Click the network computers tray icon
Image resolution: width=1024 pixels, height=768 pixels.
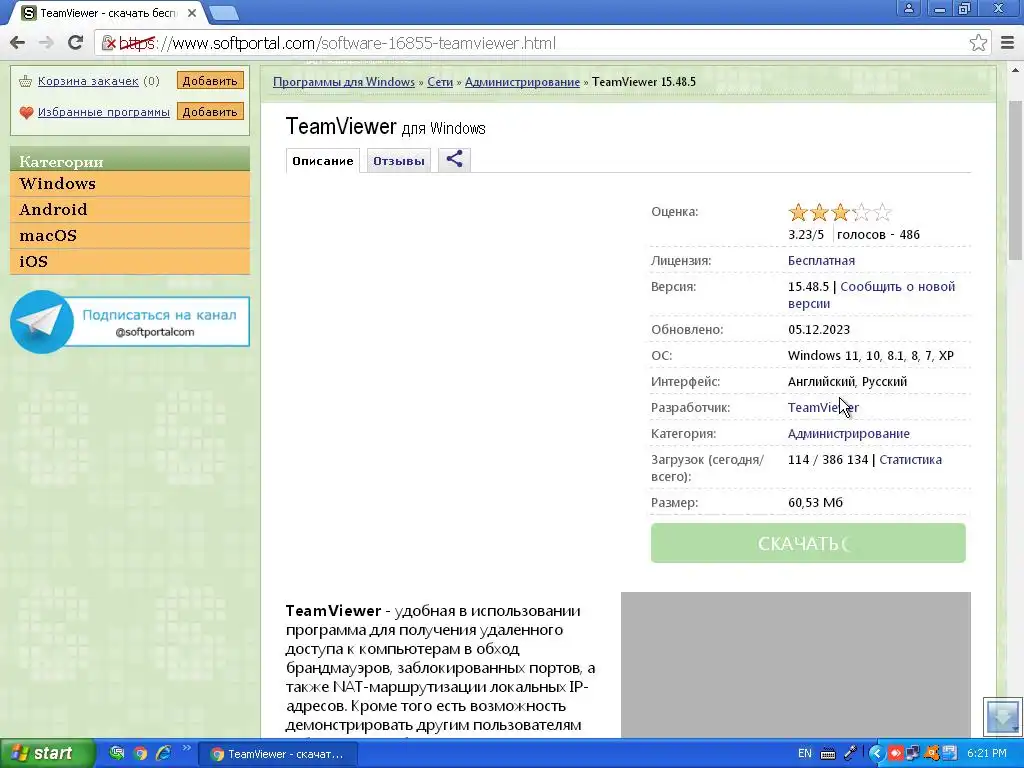912,754
